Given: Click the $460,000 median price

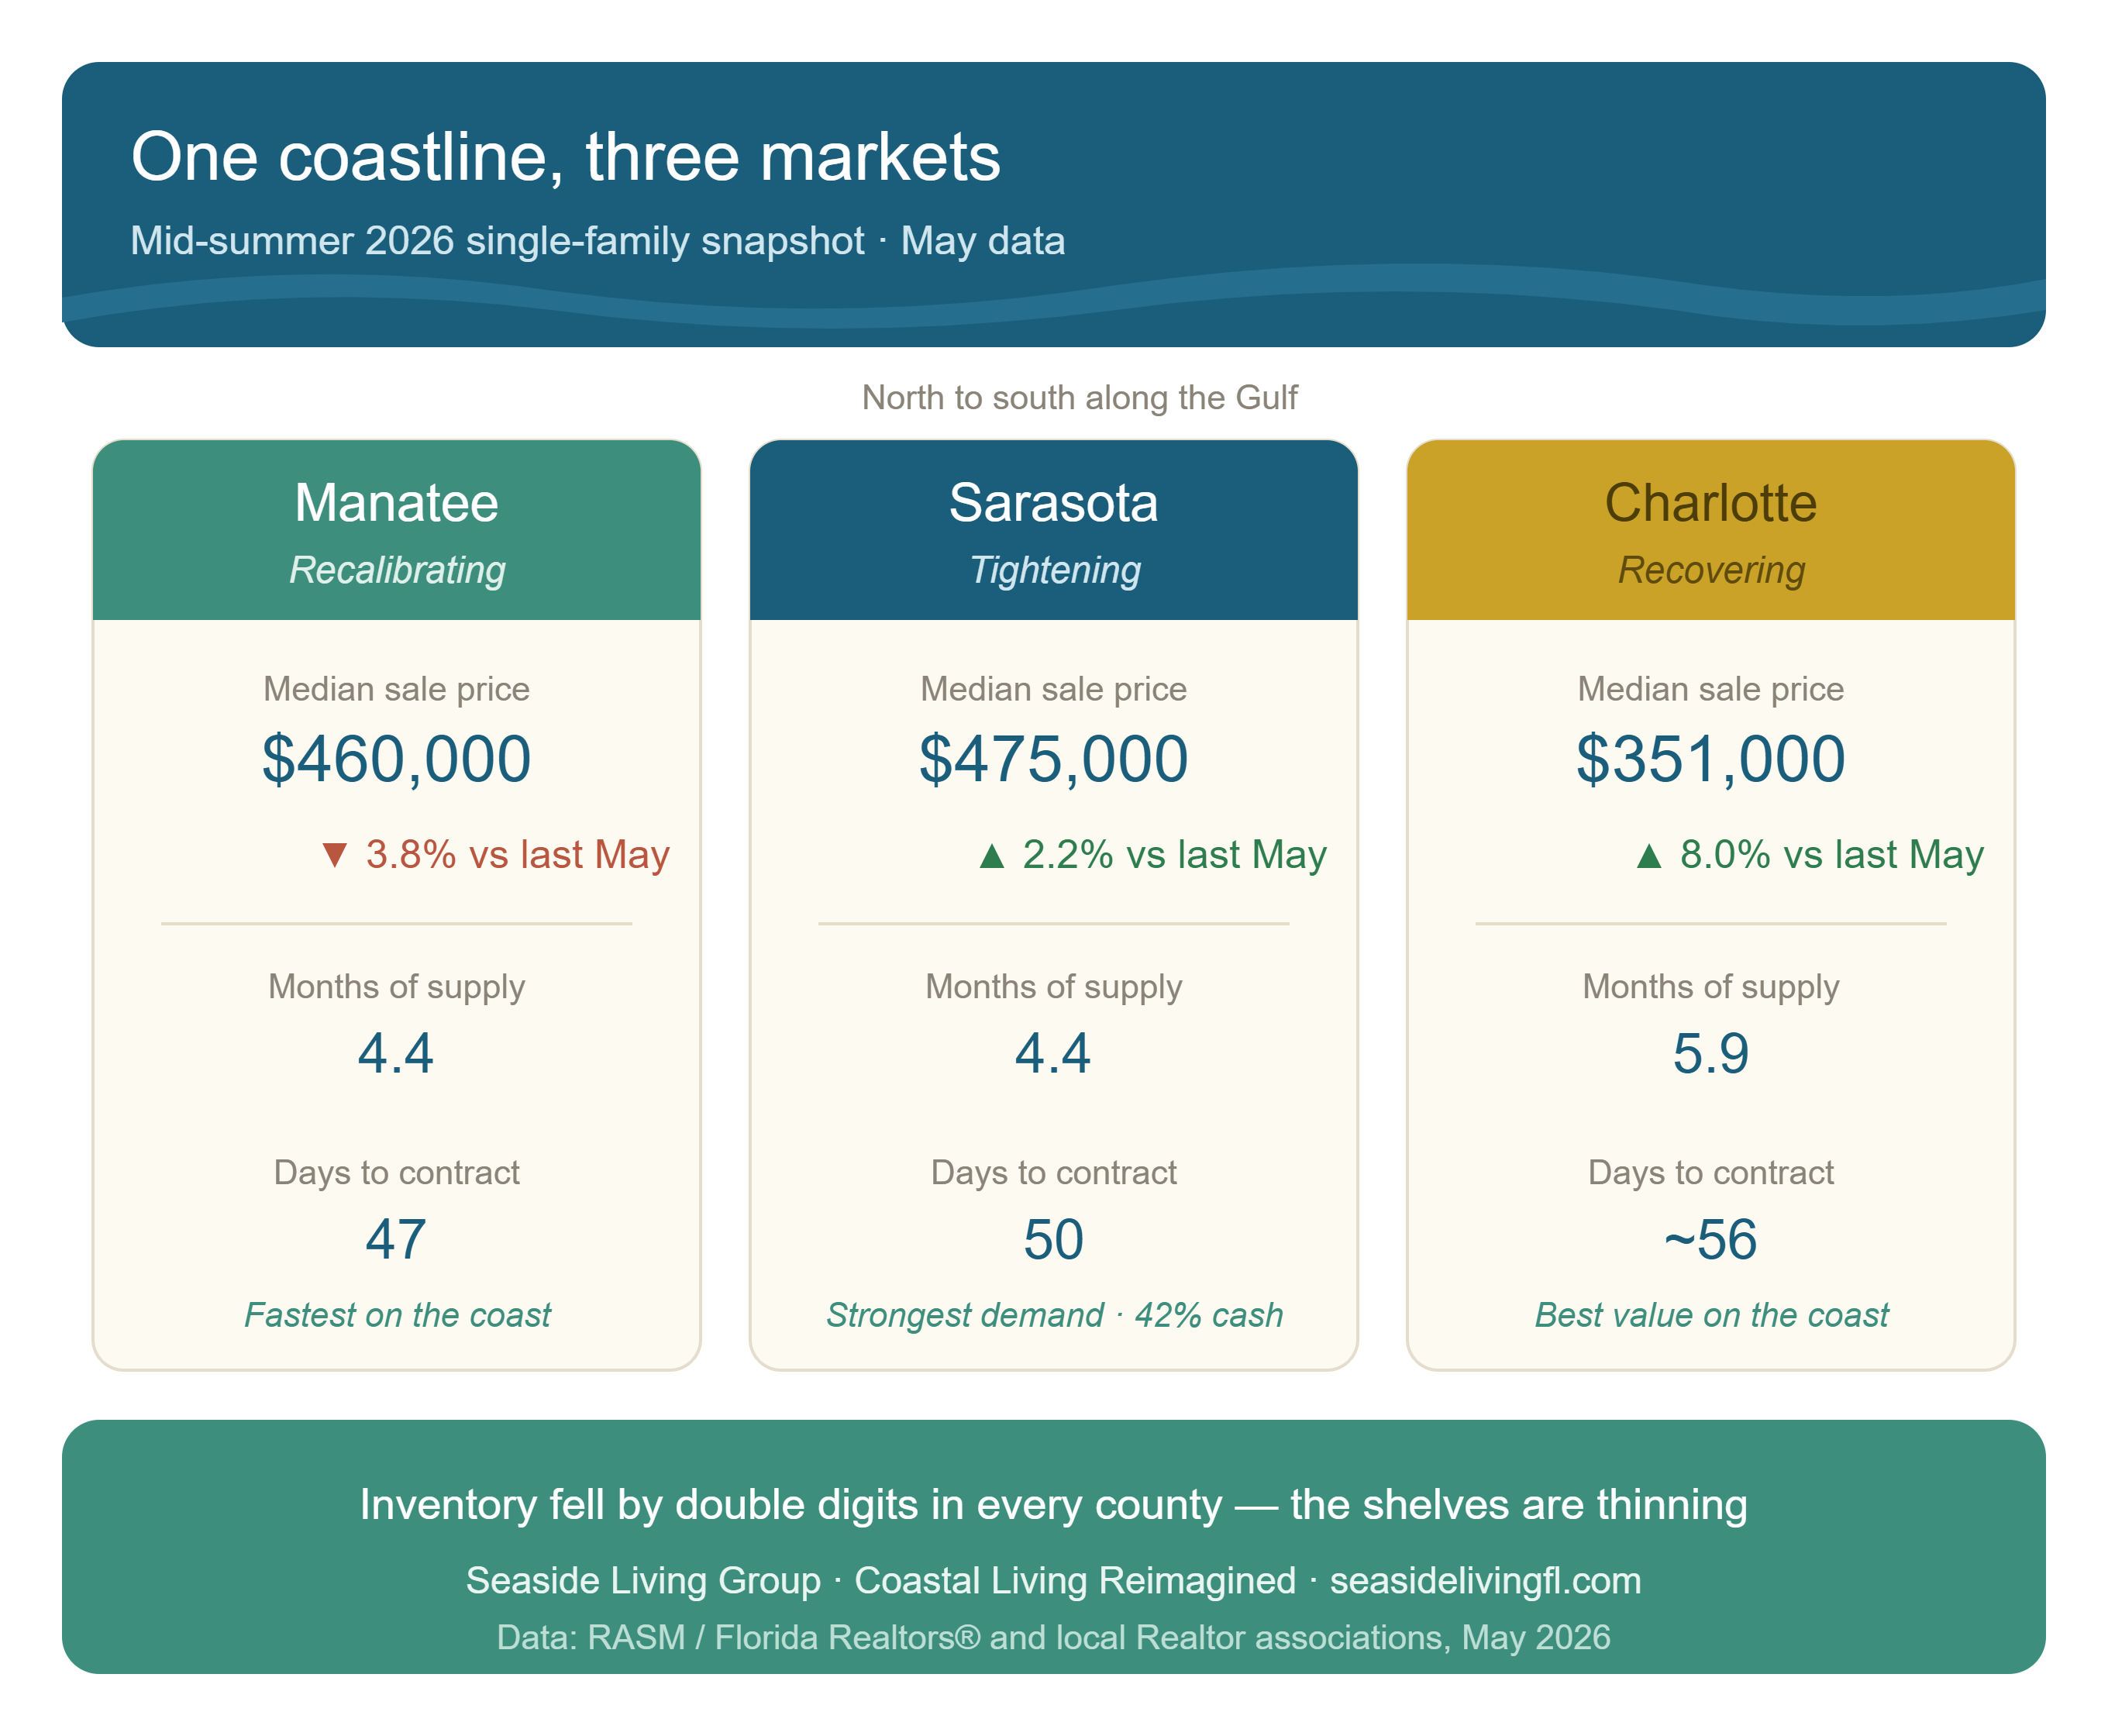Looking at the screenshot, I should [x=396, y=759].
